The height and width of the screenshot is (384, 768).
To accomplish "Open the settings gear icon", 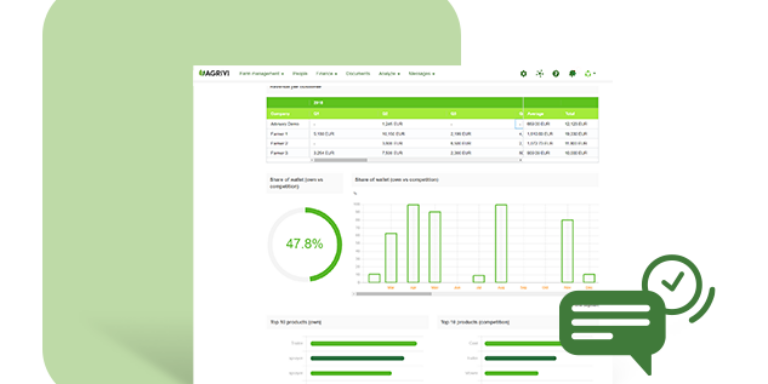I will click(523, 73).
